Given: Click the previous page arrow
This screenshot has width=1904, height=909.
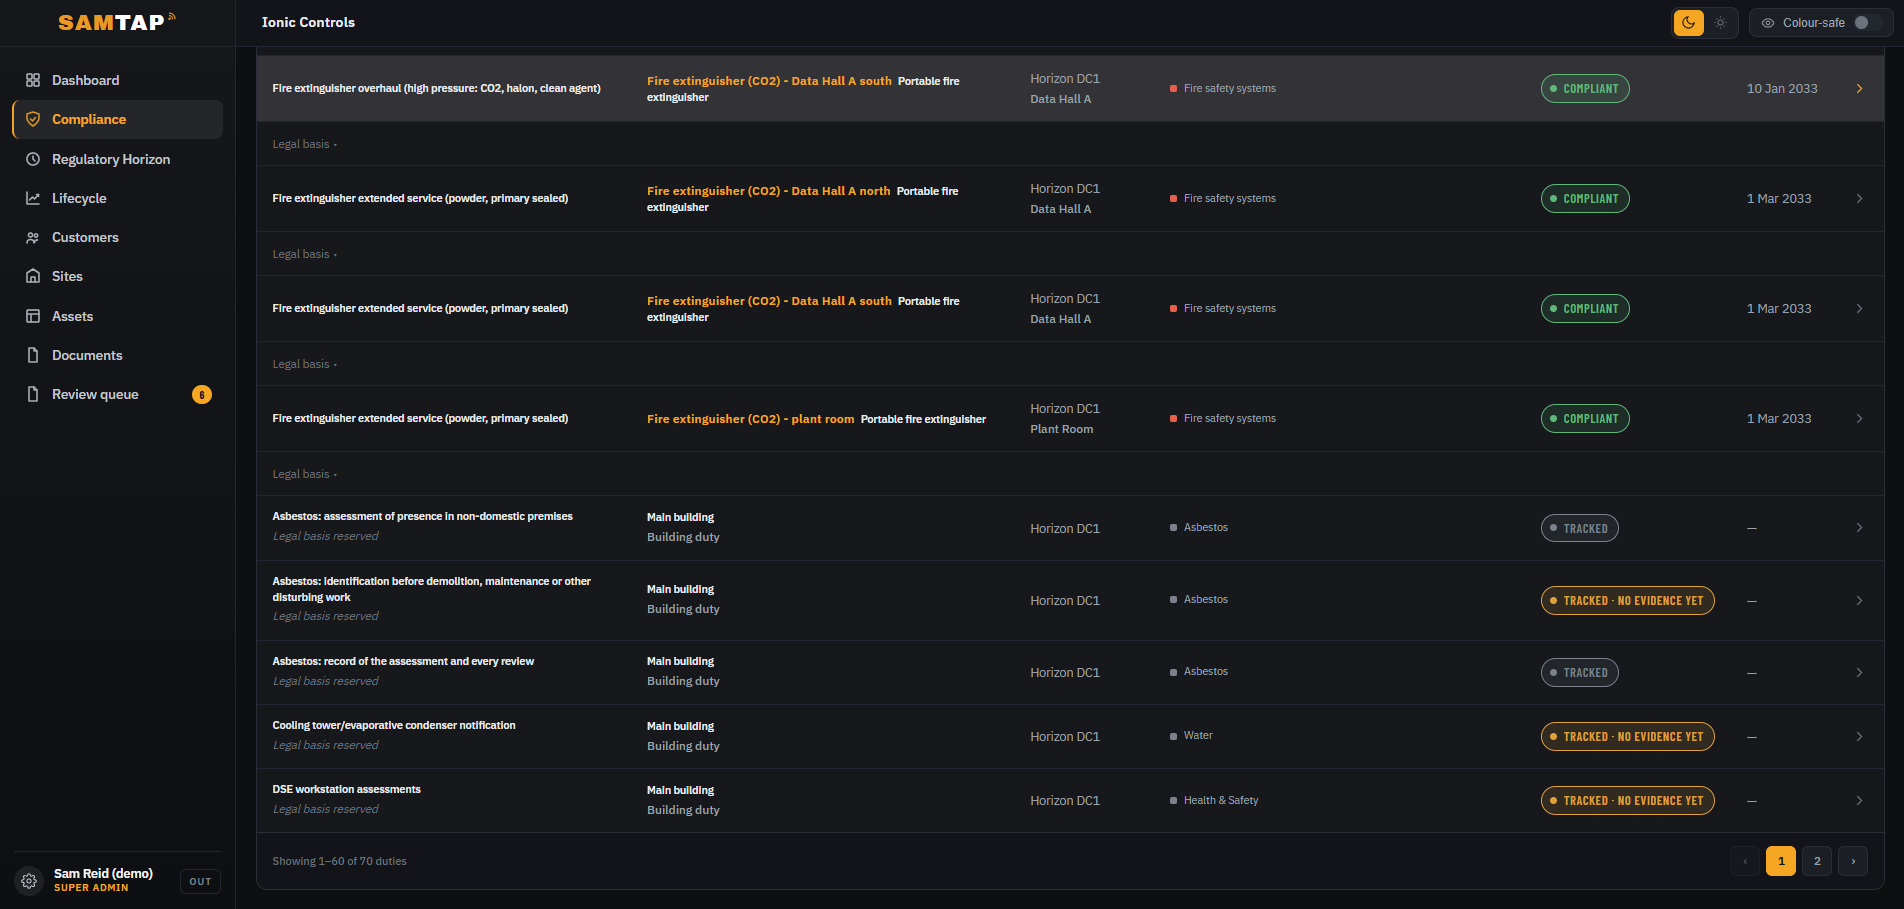Looking at the screenshot, I should (x=1745, y=861).
